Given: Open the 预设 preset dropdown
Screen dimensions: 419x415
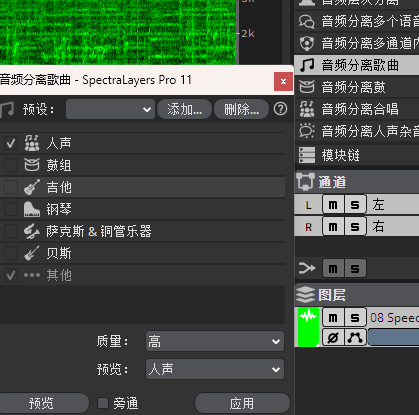Looking at the screenshot, I should (110, 109).
